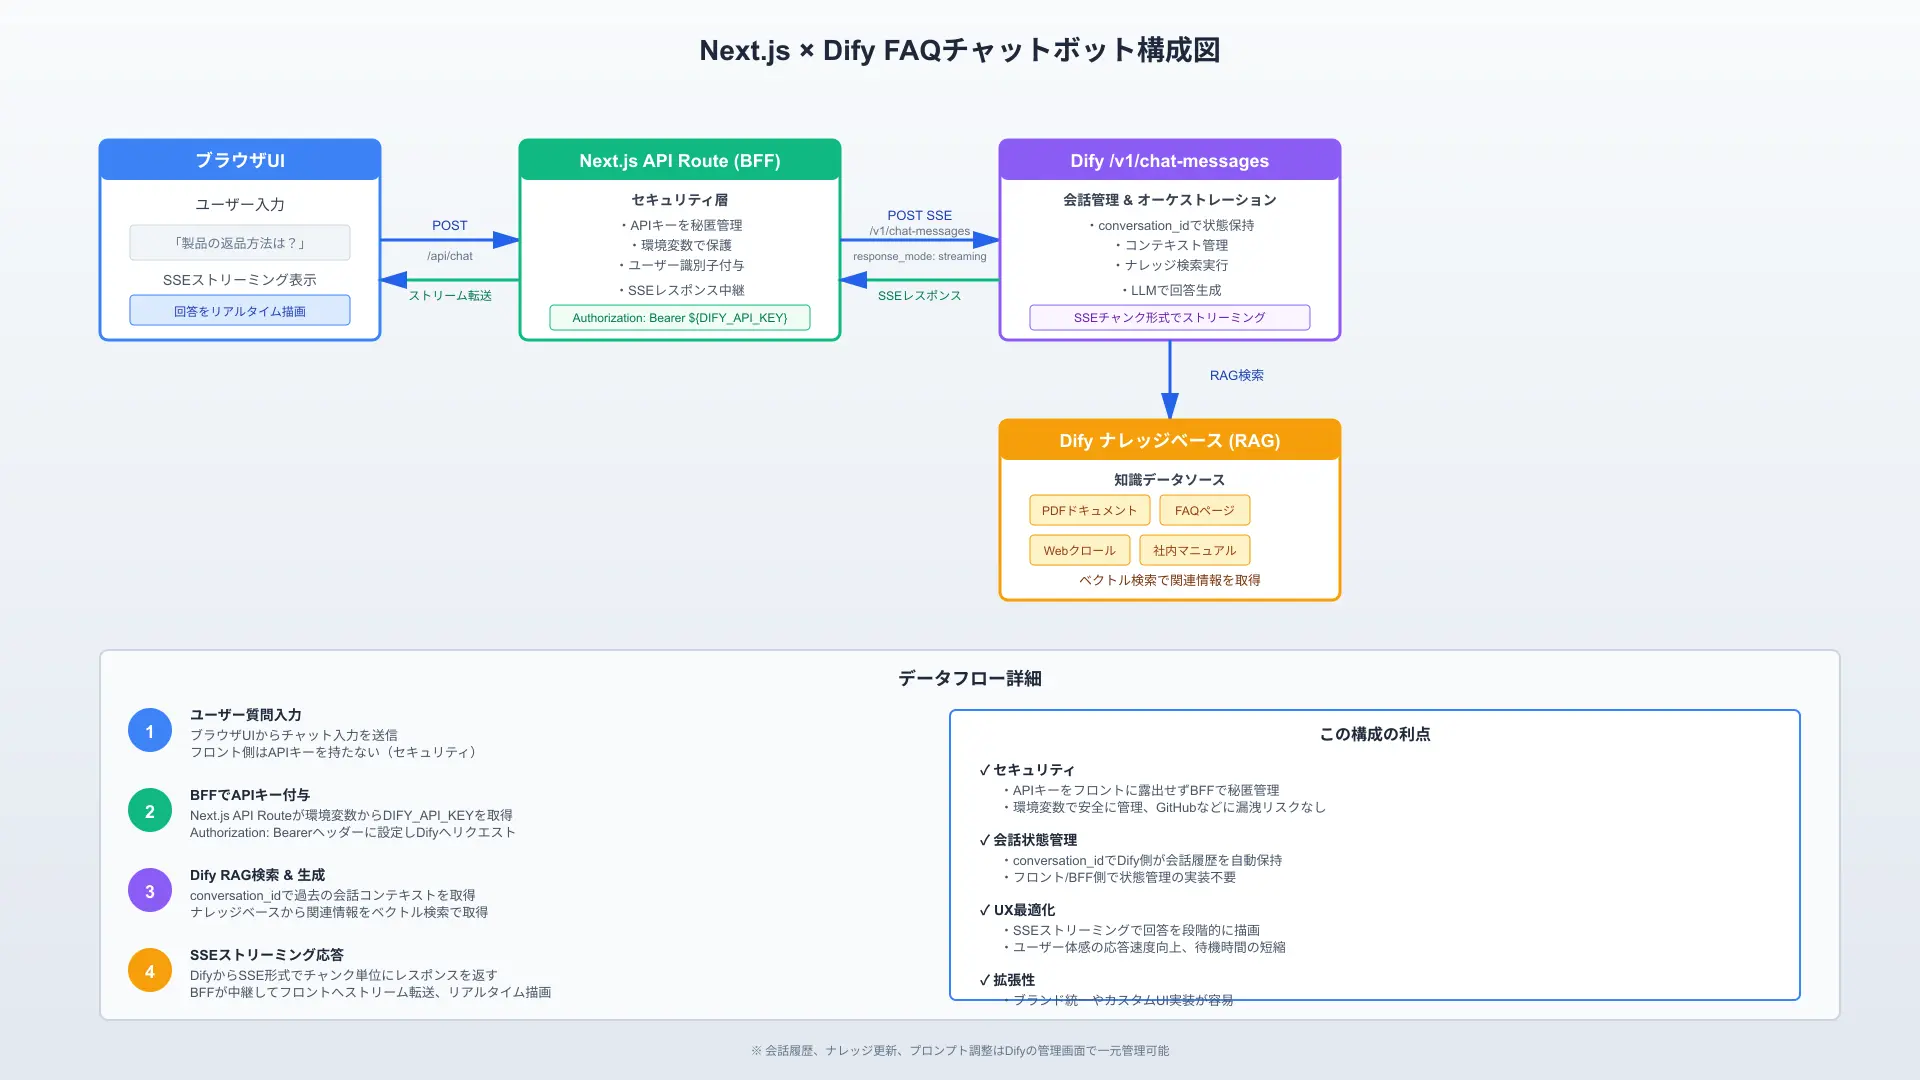
Task: Click the Authorization: Bearer ${DIFY_API_KEY} box
Action: coord(680,318)
